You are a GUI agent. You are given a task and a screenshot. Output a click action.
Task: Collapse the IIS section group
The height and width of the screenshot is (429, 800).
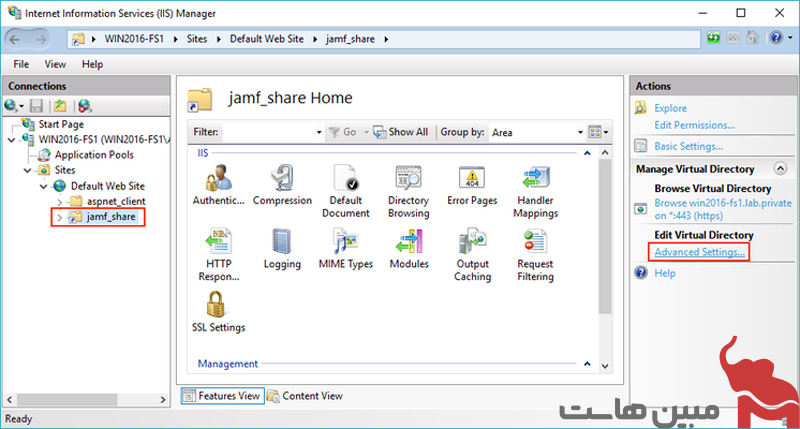[587, 153]
